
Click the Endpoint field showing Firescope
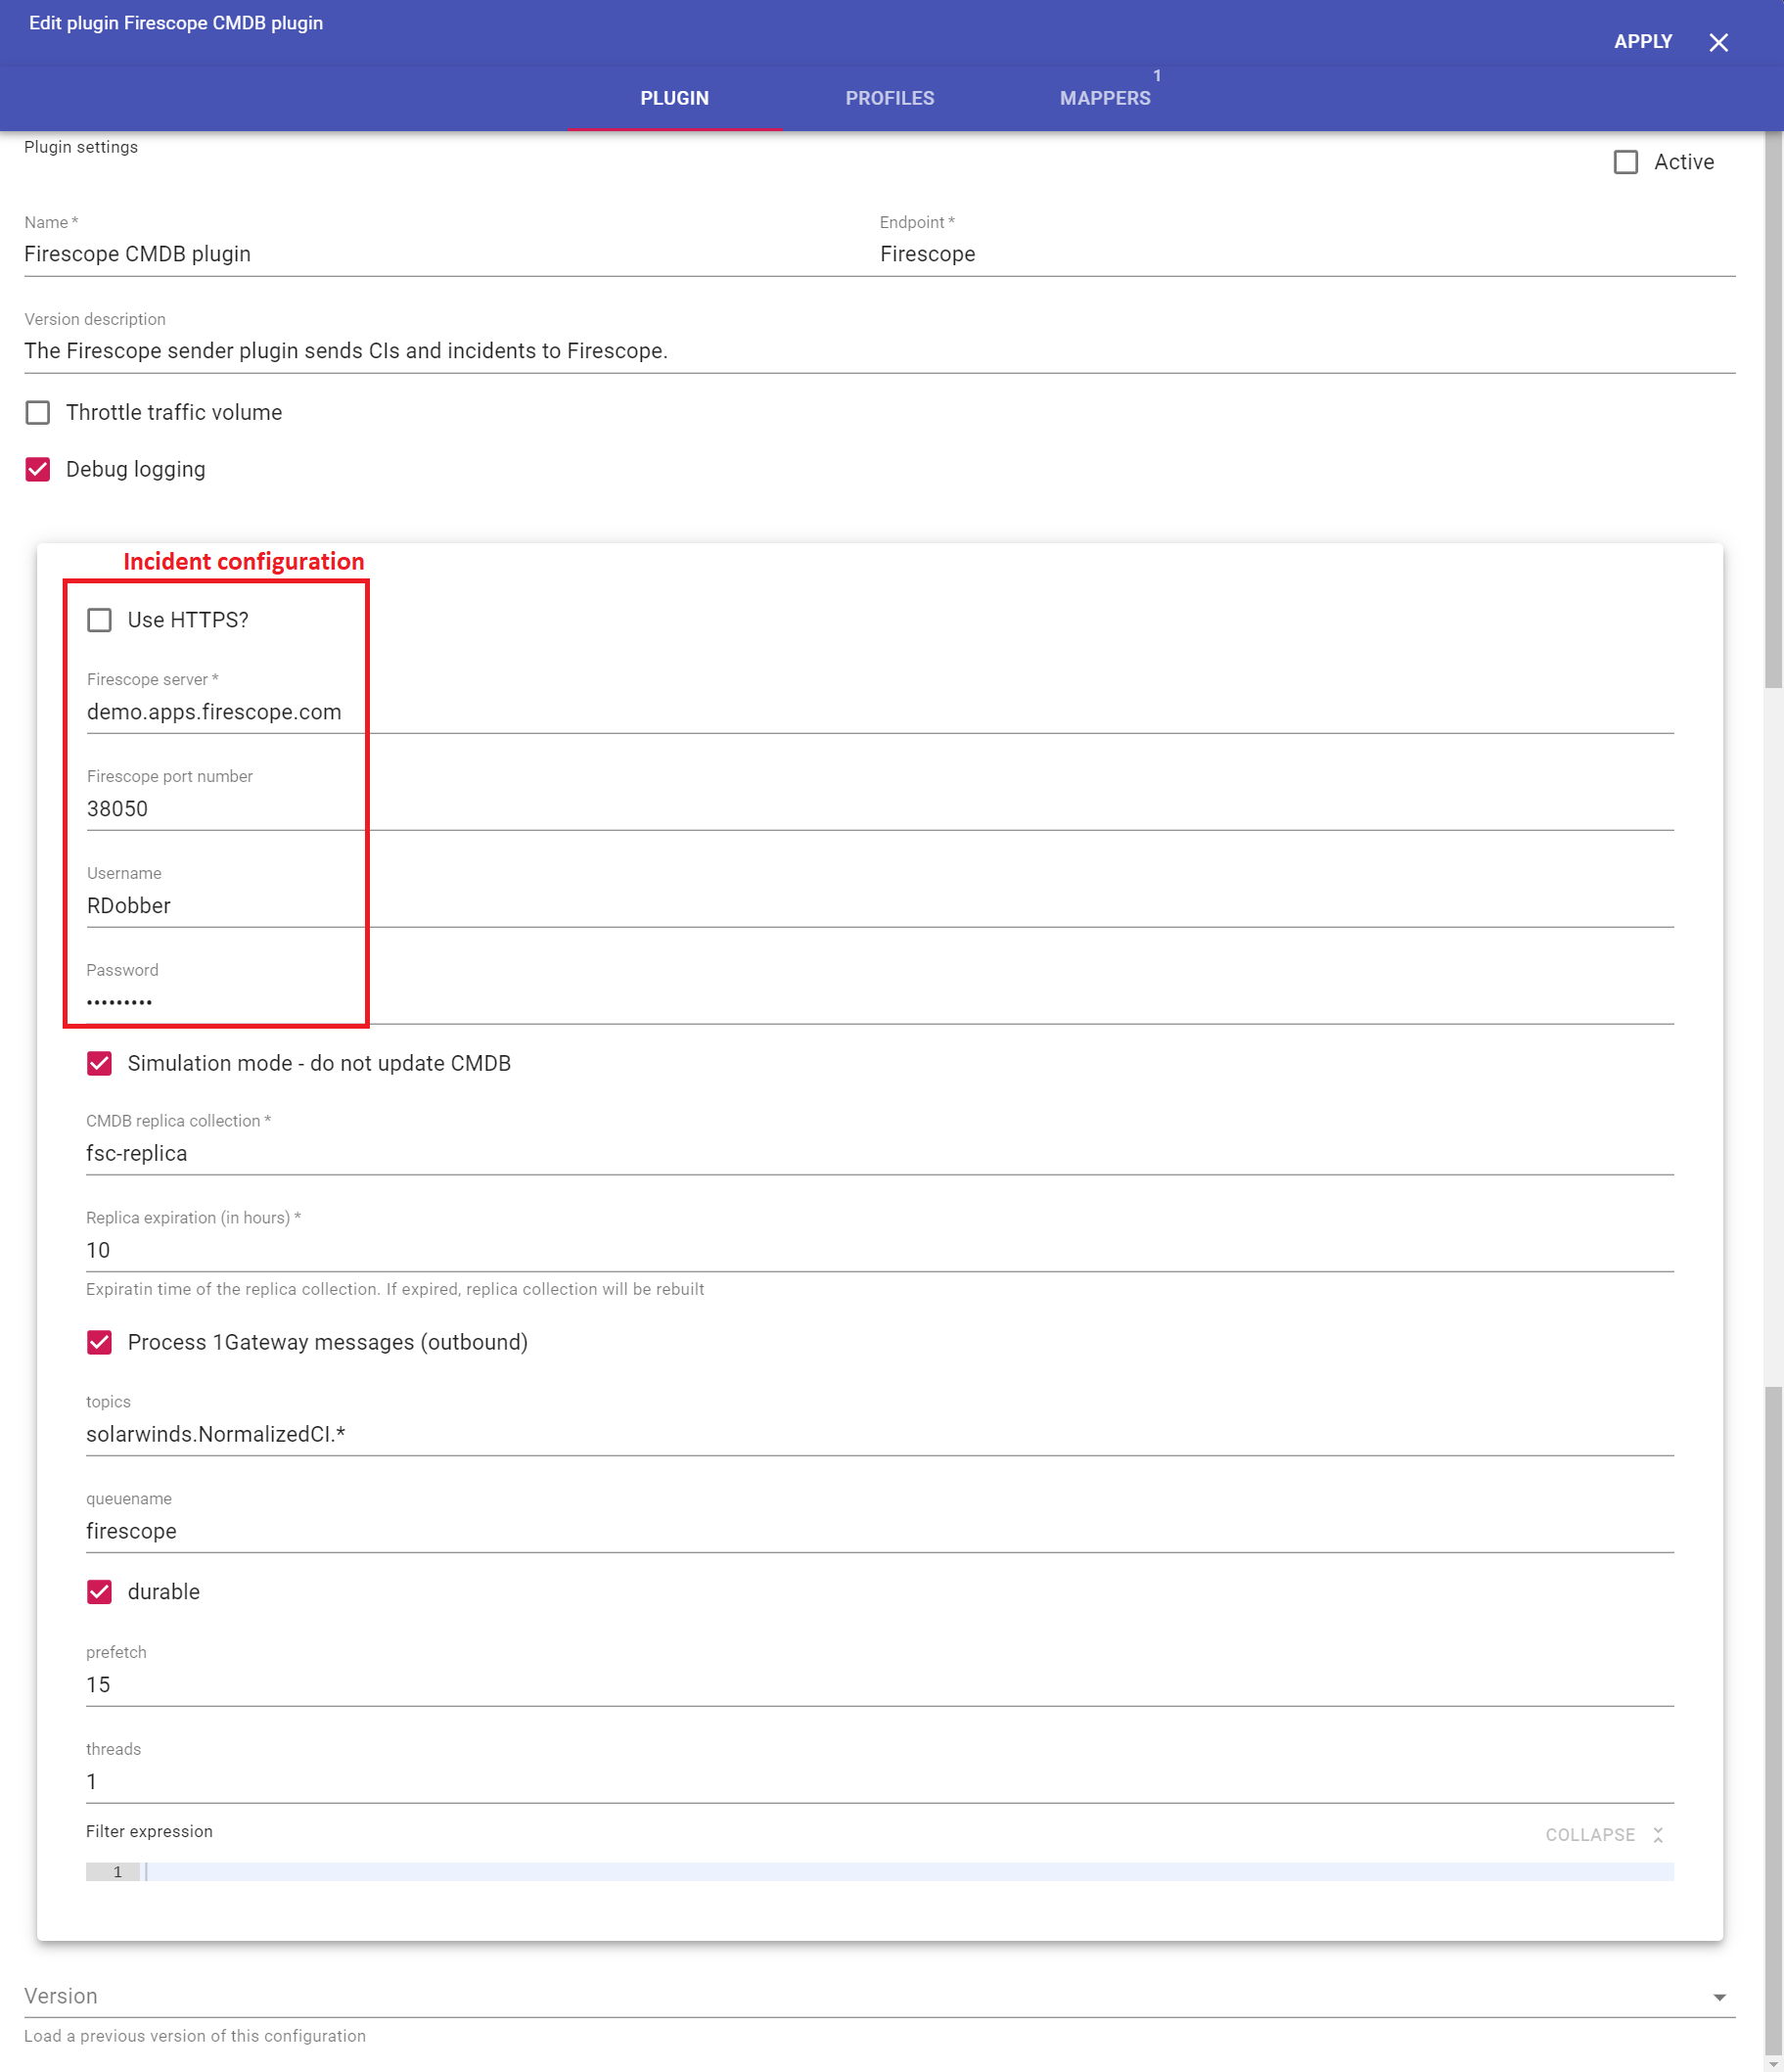[x=1300, y=254]
